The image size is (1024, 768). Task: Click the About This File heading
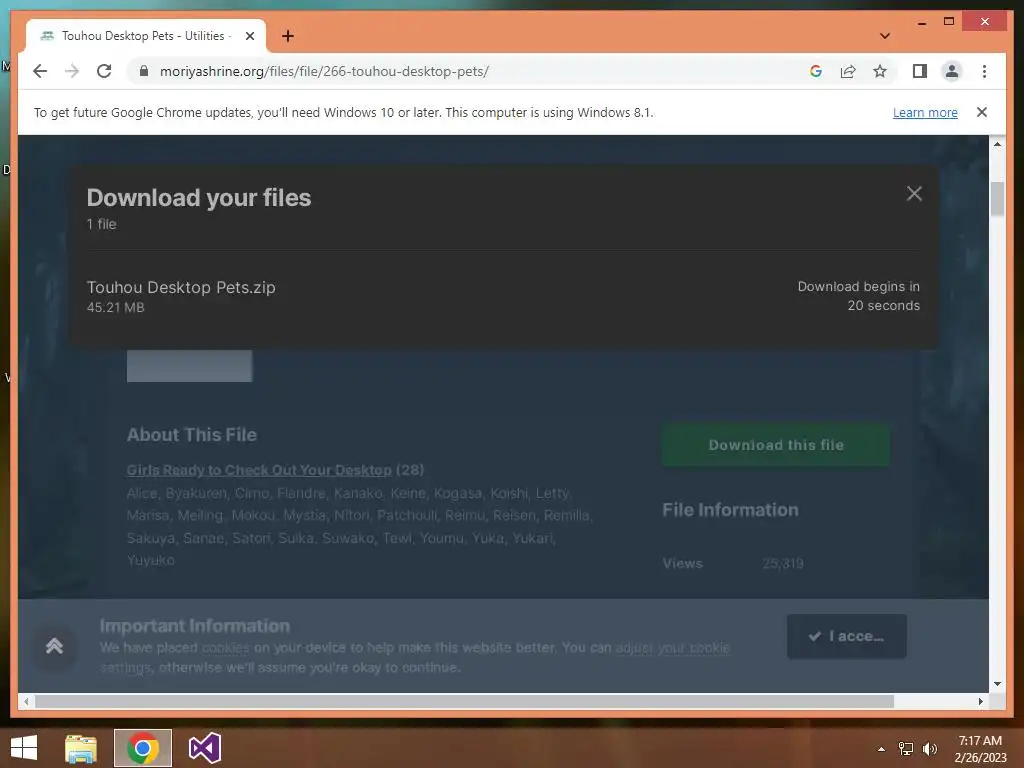click(192, 435)
